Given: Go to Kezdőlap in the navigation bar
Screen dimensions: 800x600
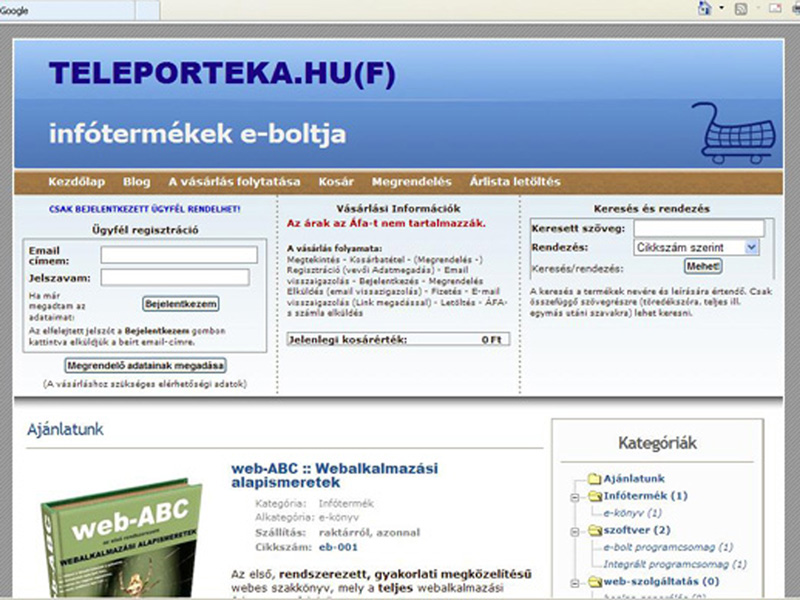Looking at the screenshot, I should click(x=77, y=182).
